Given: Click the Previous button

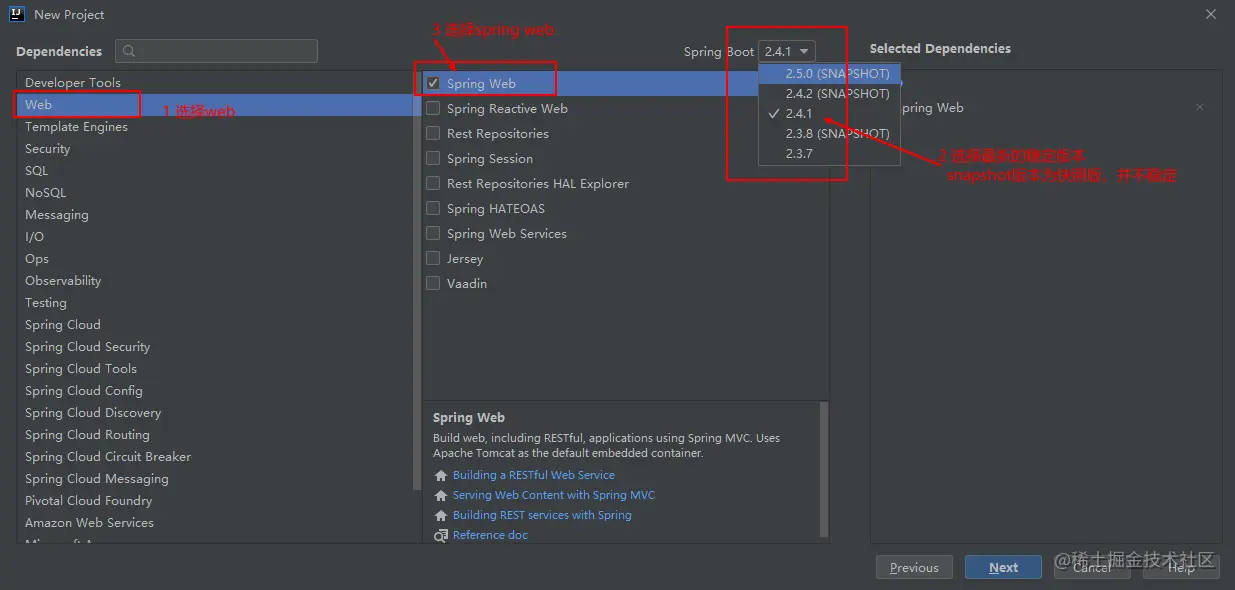Looking at the screenshot, I should click(914, 567).
